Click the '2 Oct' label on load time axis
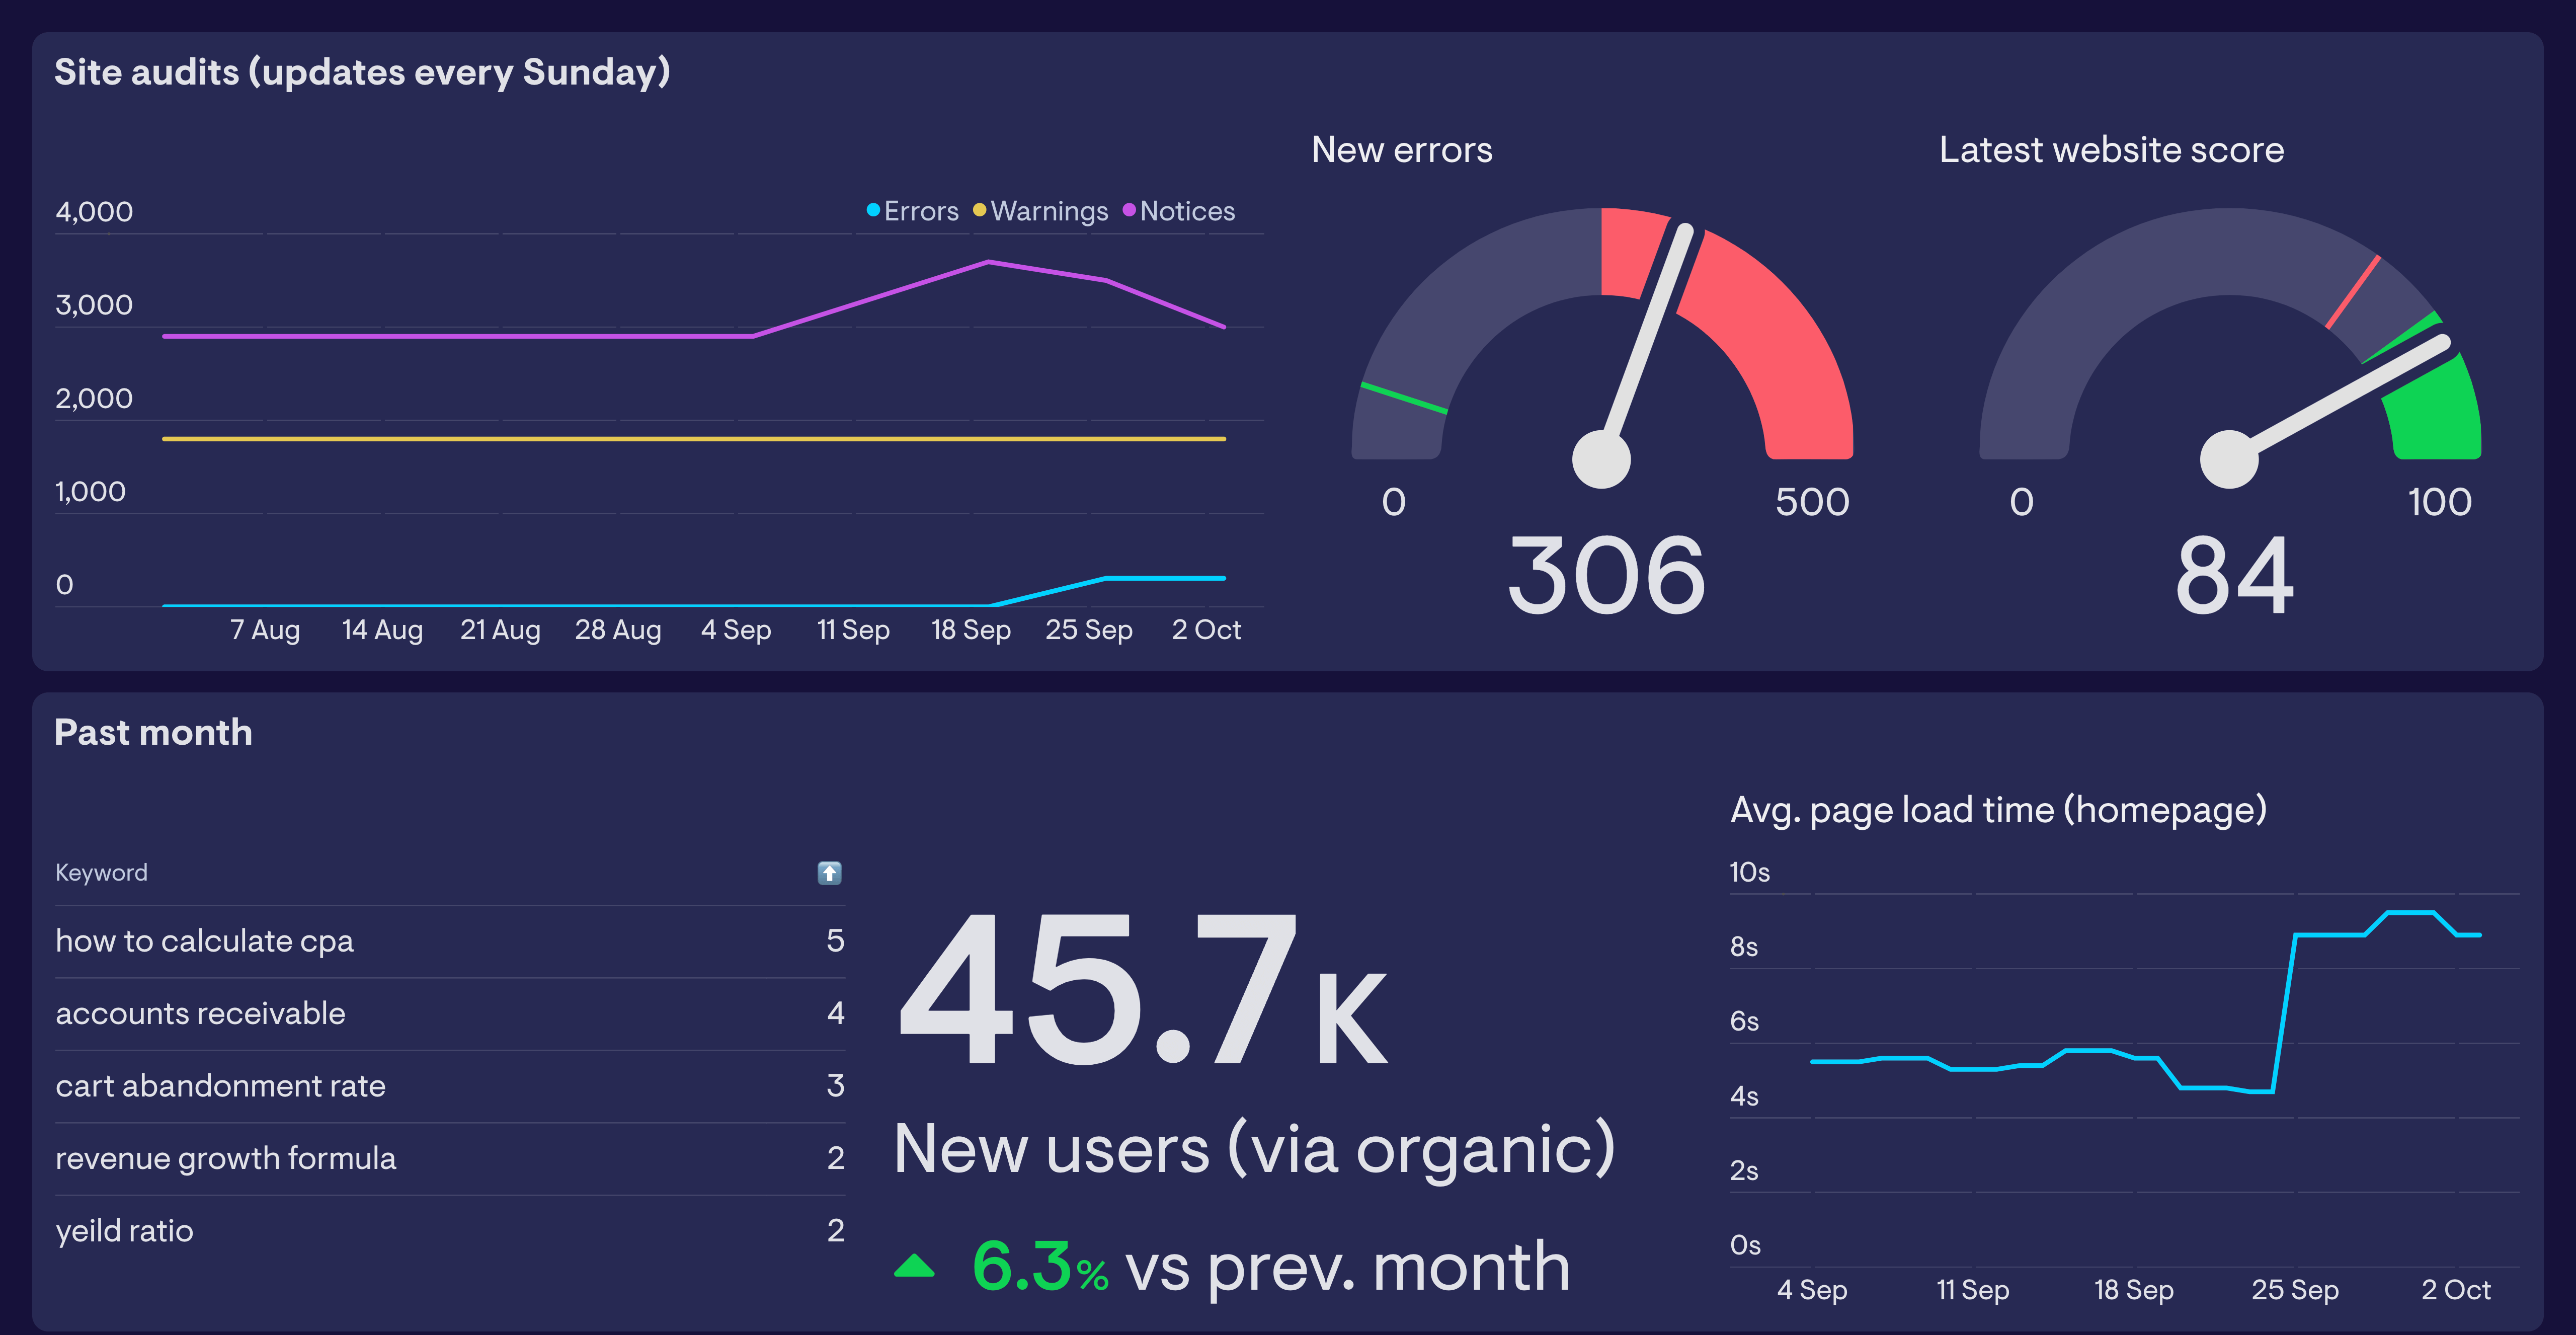2576x1335 pixels. 2456,1290
